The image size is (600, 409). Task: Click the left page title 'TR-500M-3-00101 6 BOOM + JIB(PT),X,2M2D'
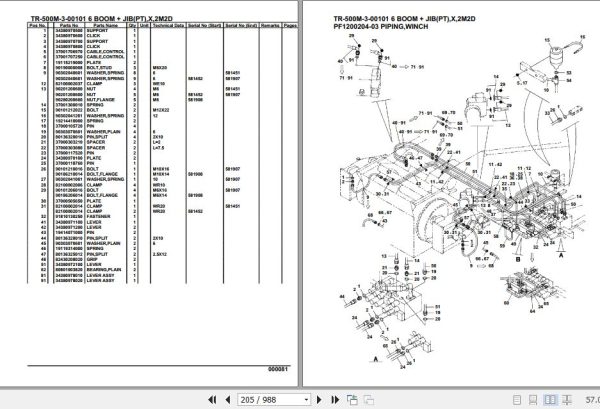coord(101,18)
